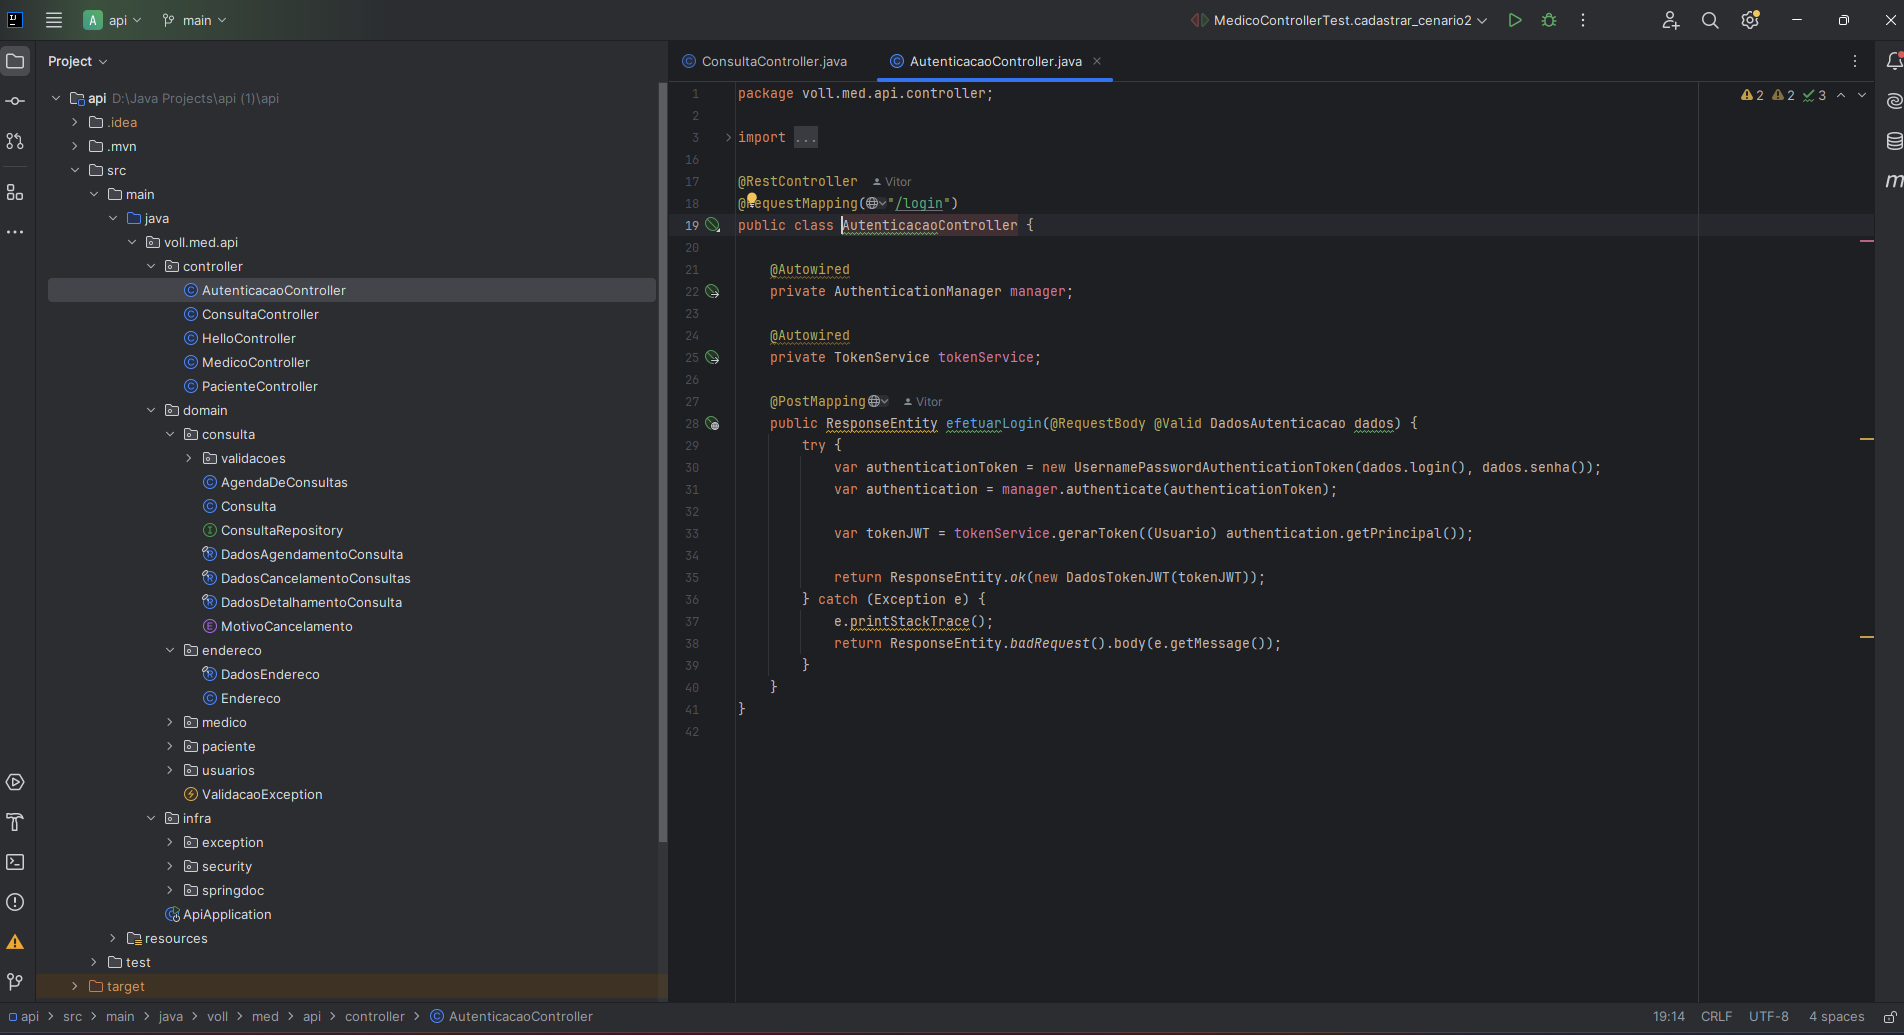Collapse the controller package in tree
This screenshot has height=1035, width=1904.
click(x=151, y=266)
